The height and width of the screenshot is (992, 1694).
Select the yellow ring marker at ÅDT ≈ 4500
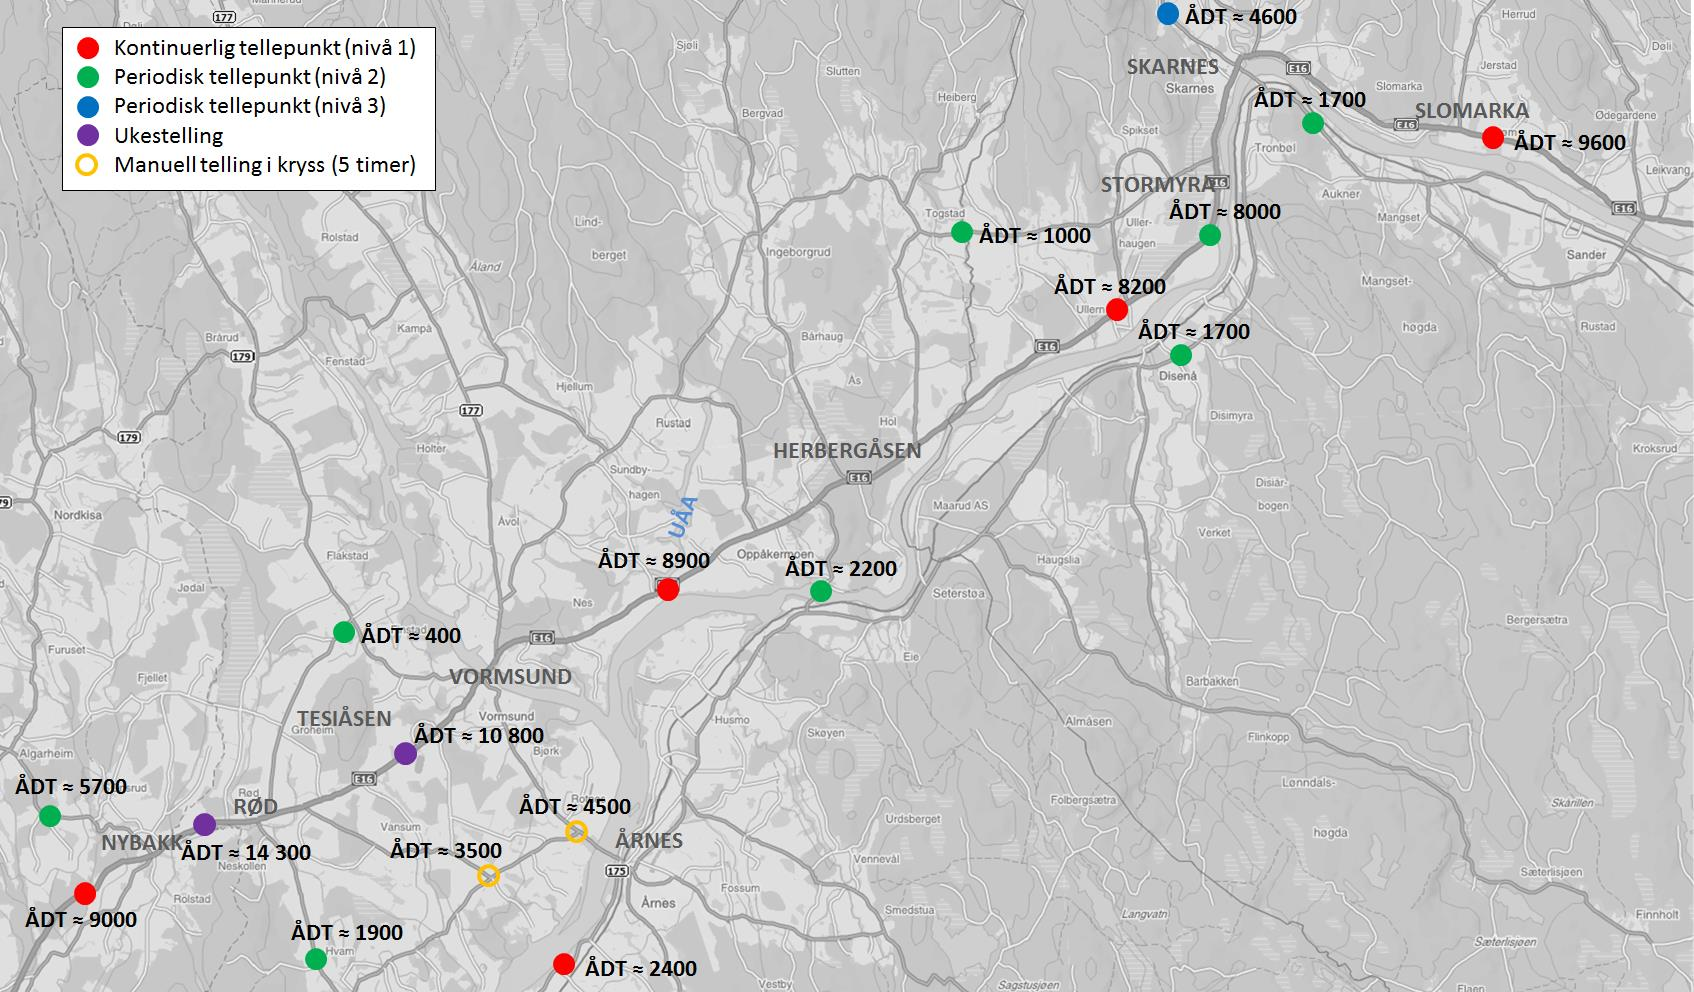coord(576,831)
